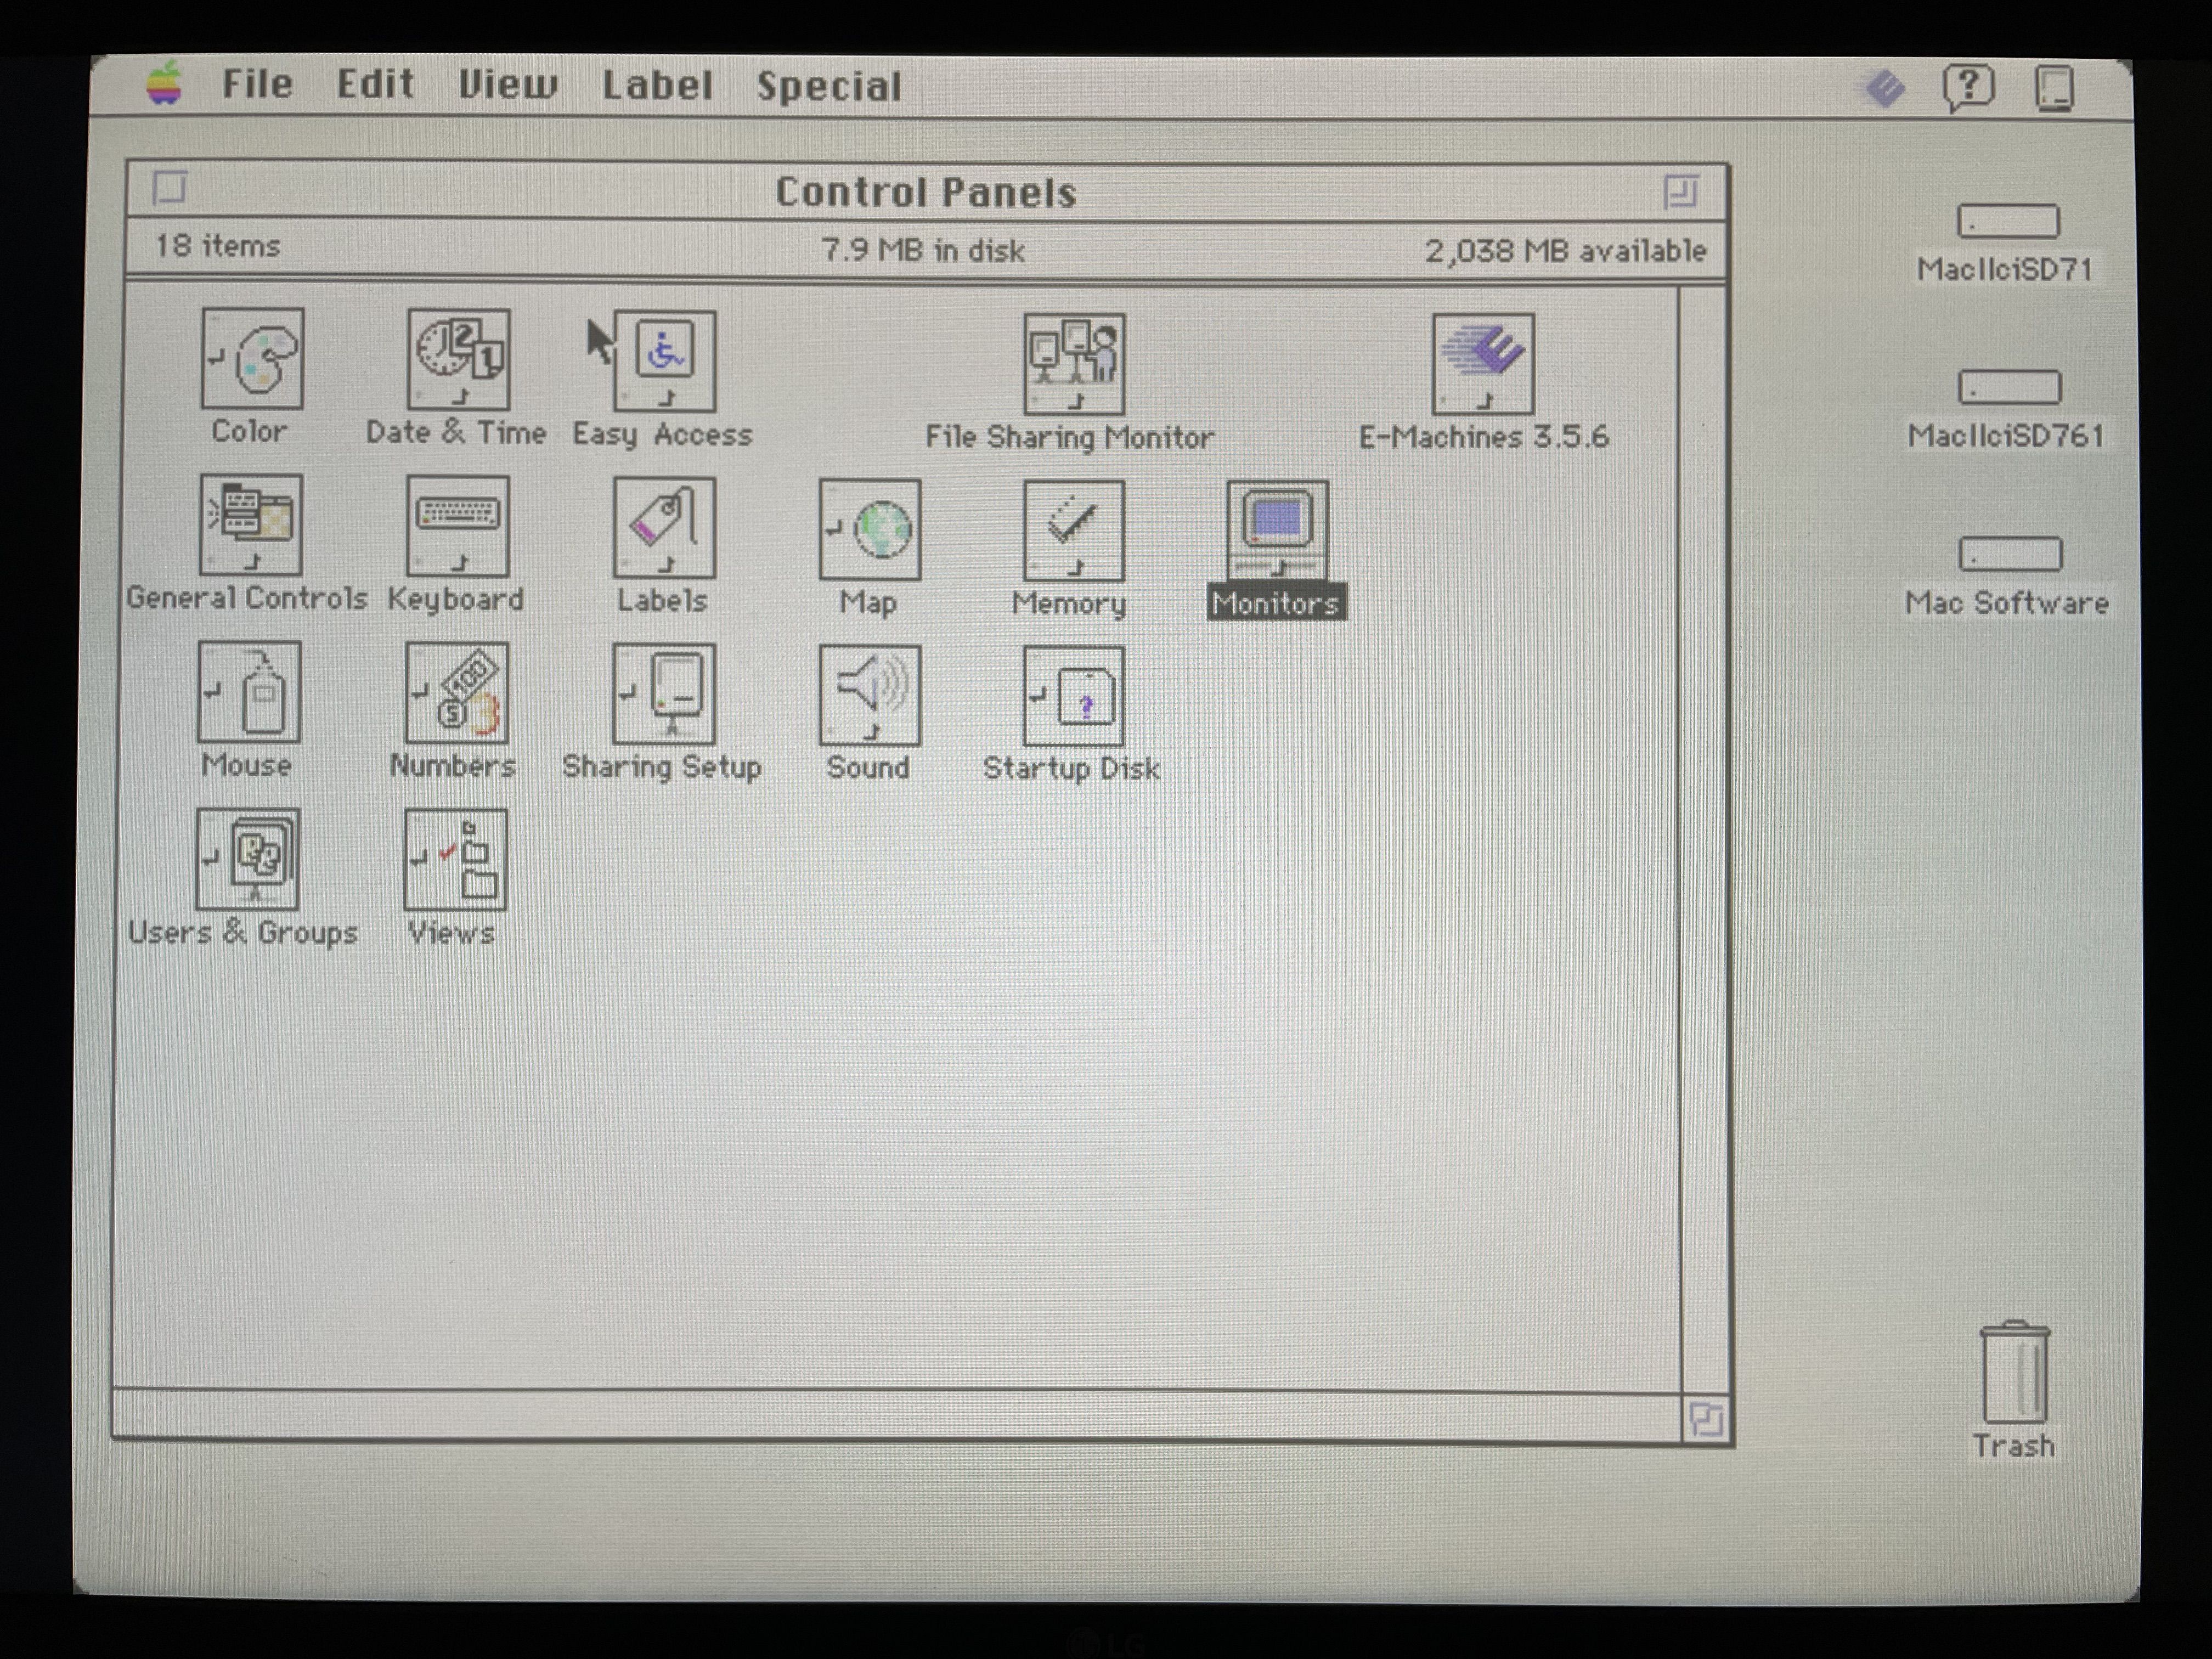Viewport: 2212px width, 1659px height.
Task: Open the Label menu
Action: tap(657, 85)
